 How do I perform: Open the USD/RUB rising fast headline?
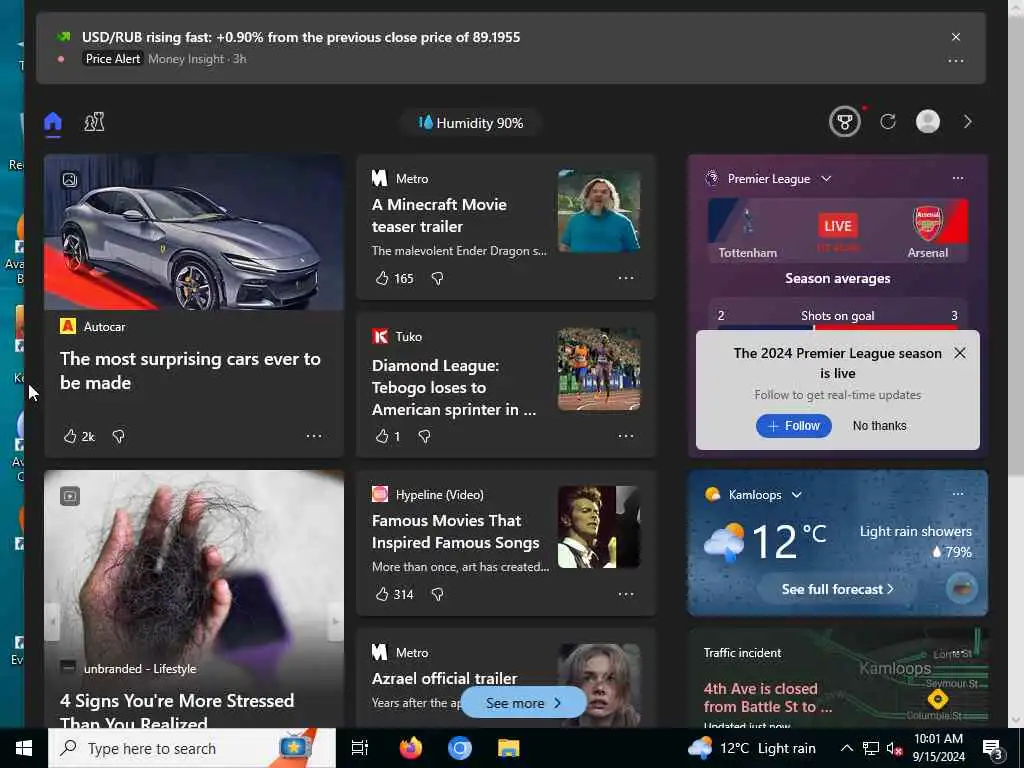[x=301, y=37]
